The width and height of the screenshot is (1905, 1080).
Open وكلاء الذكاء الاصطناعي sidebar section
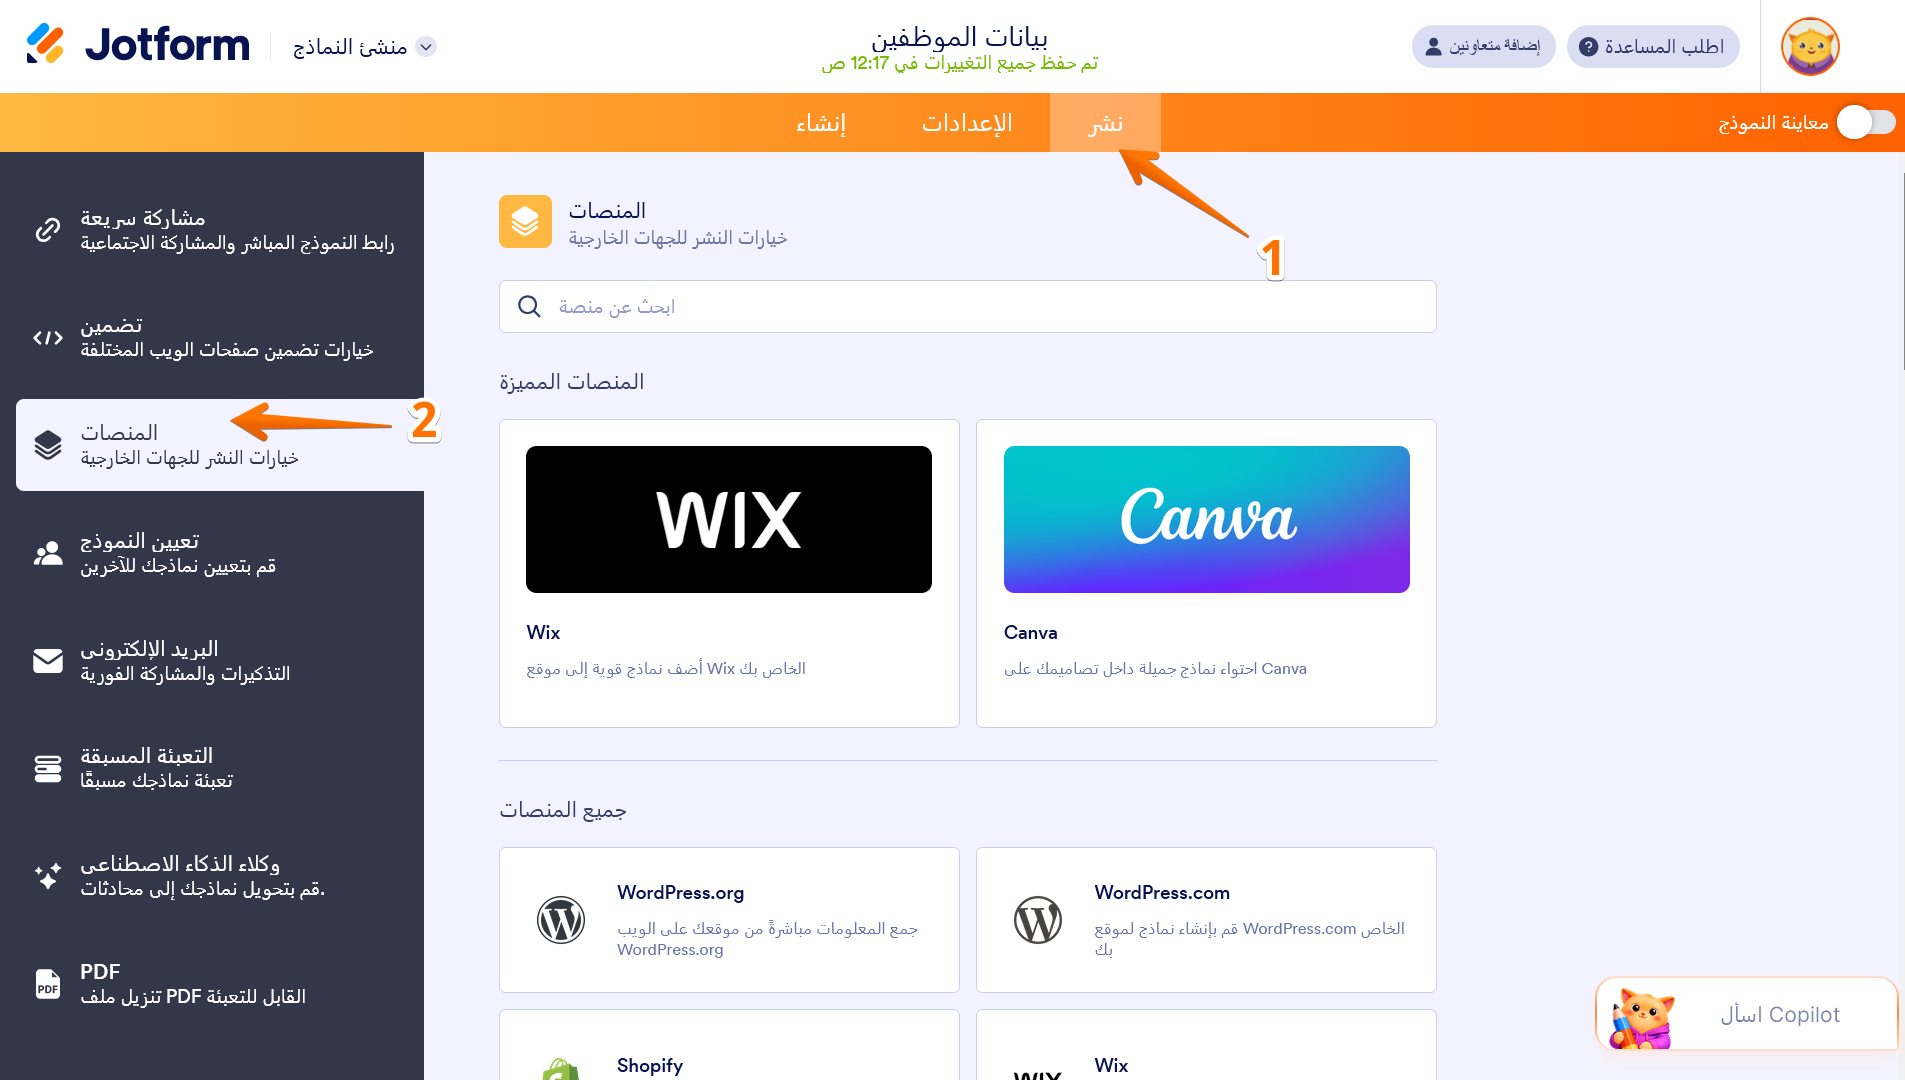tap(220, 876)
